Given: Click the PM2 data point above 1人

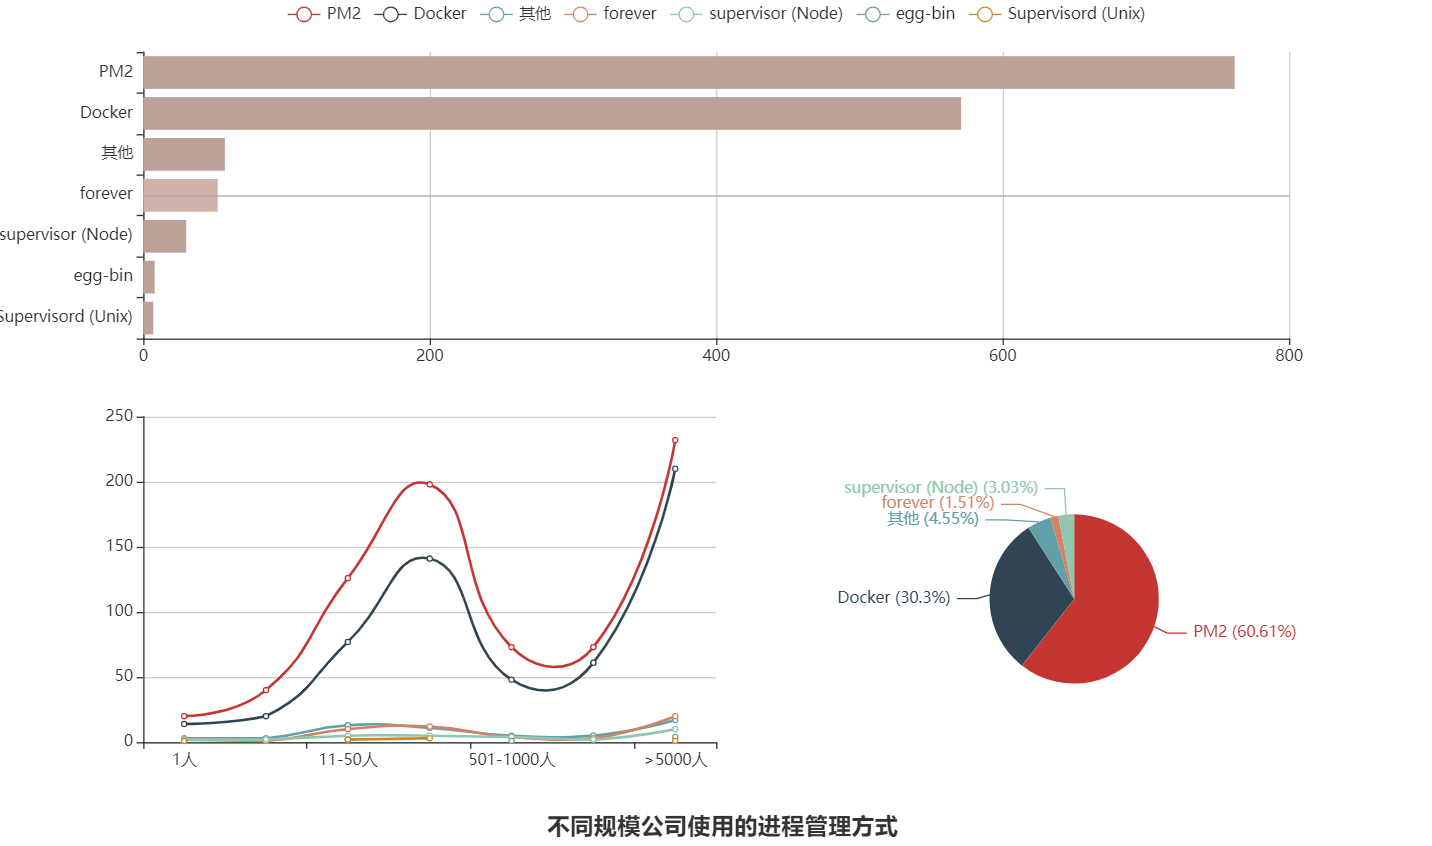Looking at the screenshot, I should point(184,716).
